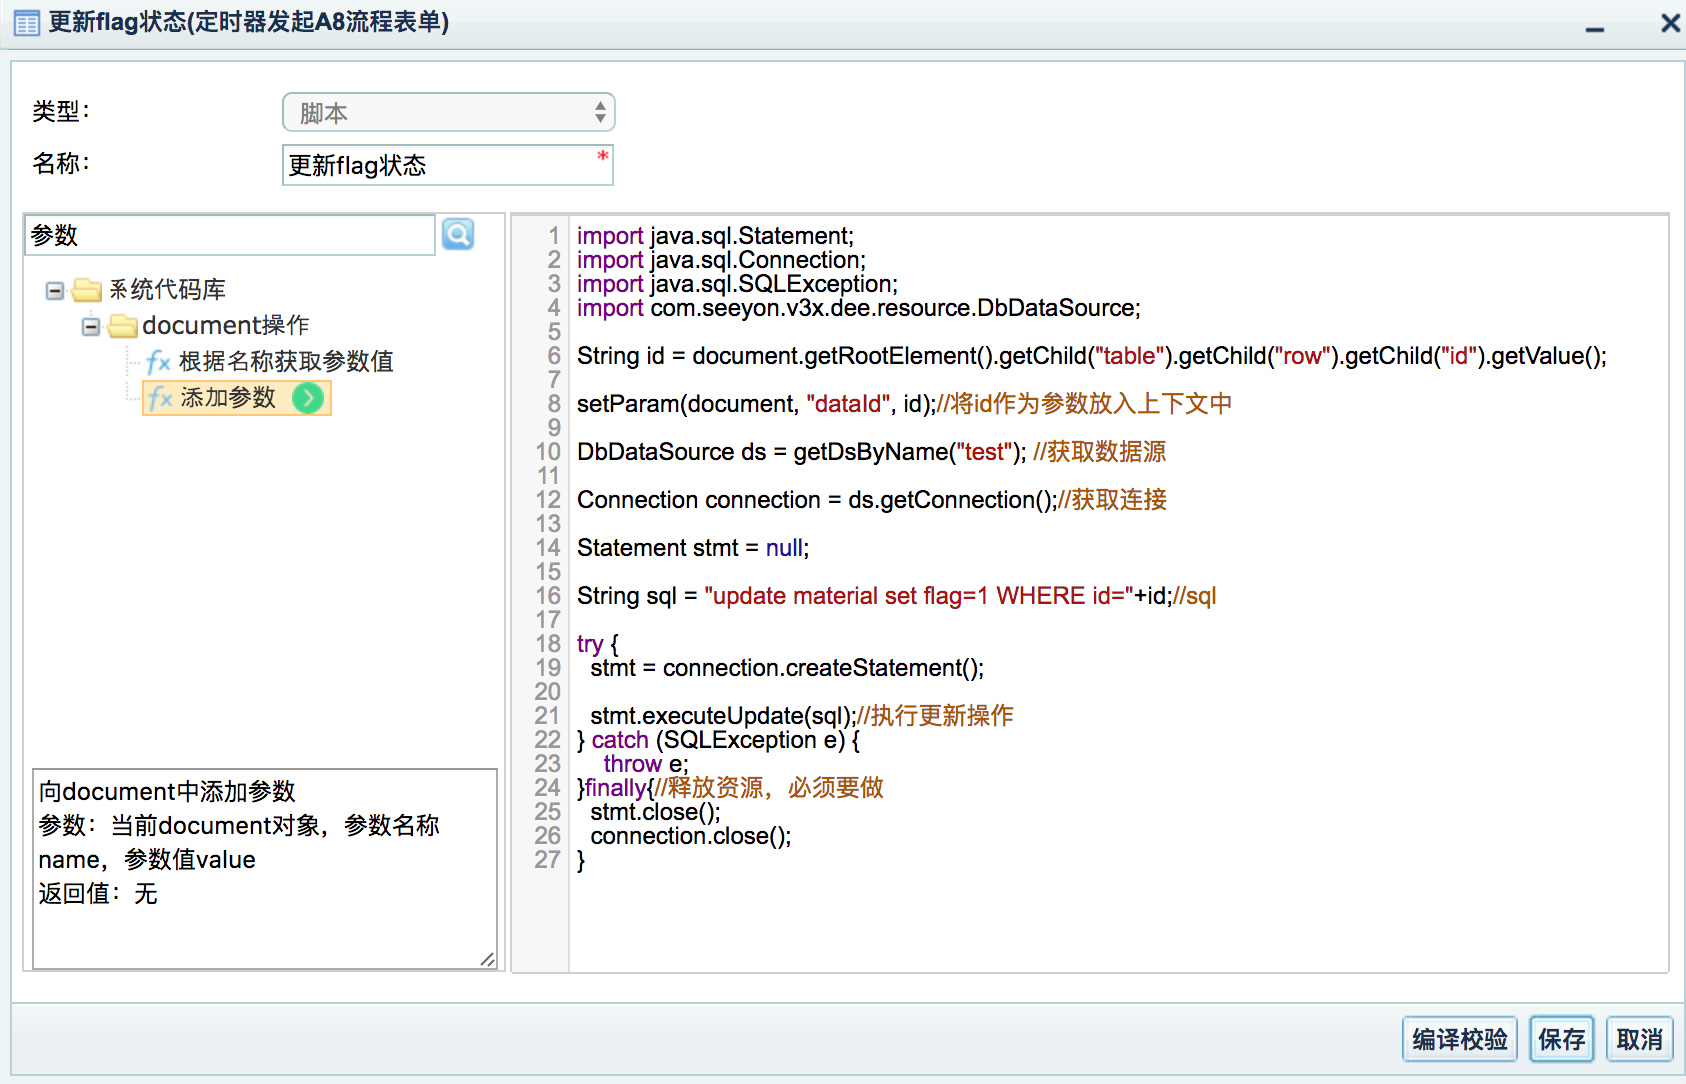The image size is (1686, 1084).
Task: Select the 添加参数 tree item
Action: click(x=228, y=398)
